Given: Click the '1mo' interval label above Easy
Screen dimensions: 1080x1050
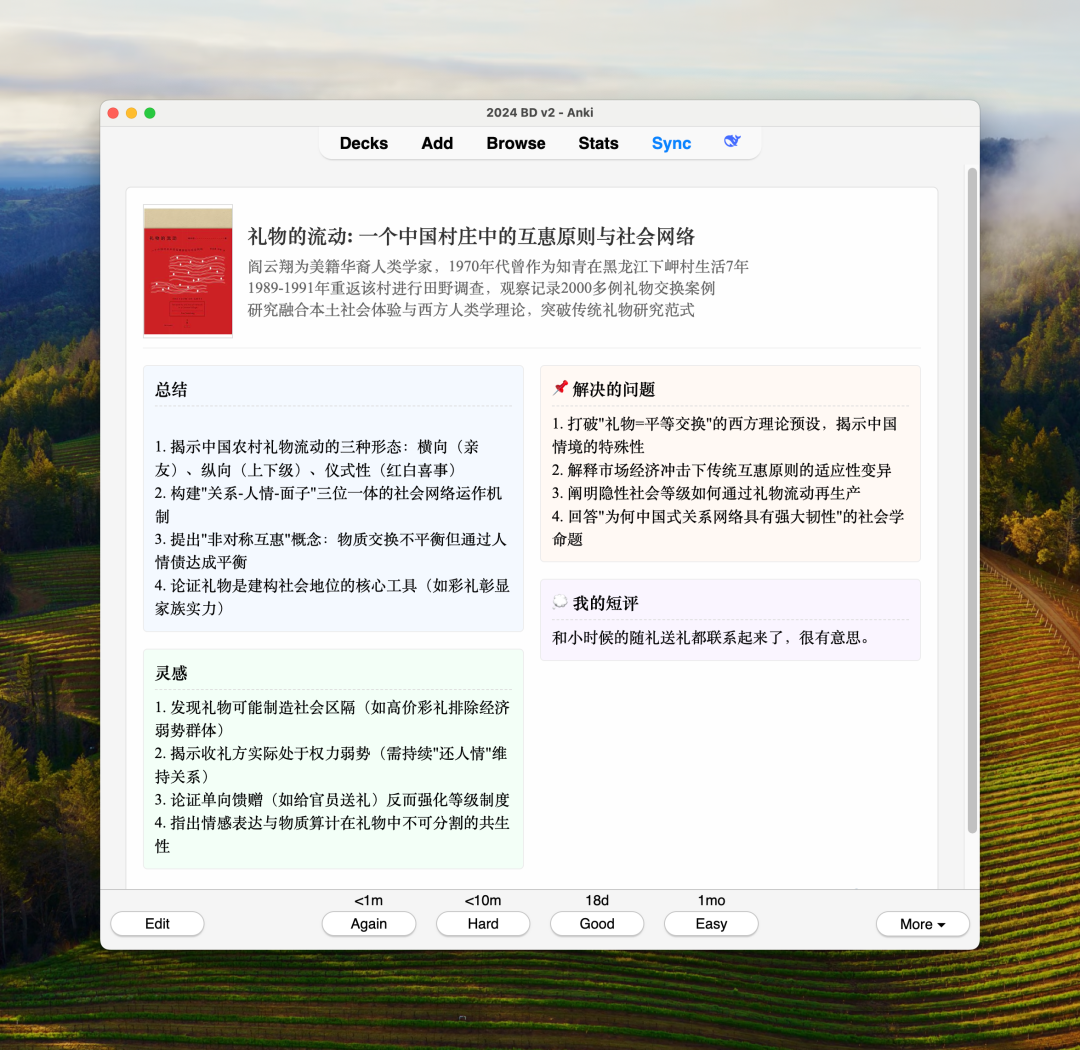Looking at the screenshot, I should coord(712,900).
